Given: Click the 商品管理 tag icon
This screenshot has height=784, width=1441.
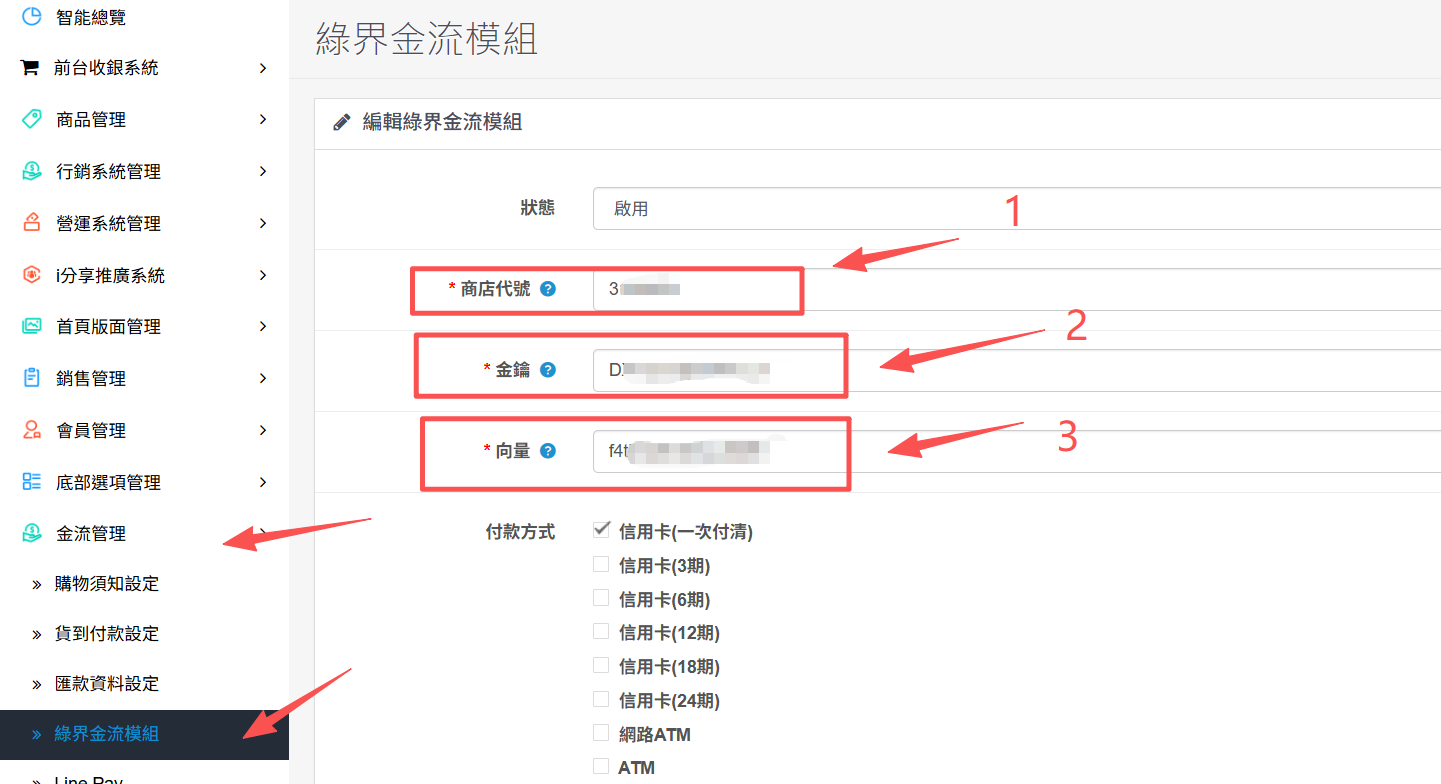Looking at the screenshot, I should (32, 119).
